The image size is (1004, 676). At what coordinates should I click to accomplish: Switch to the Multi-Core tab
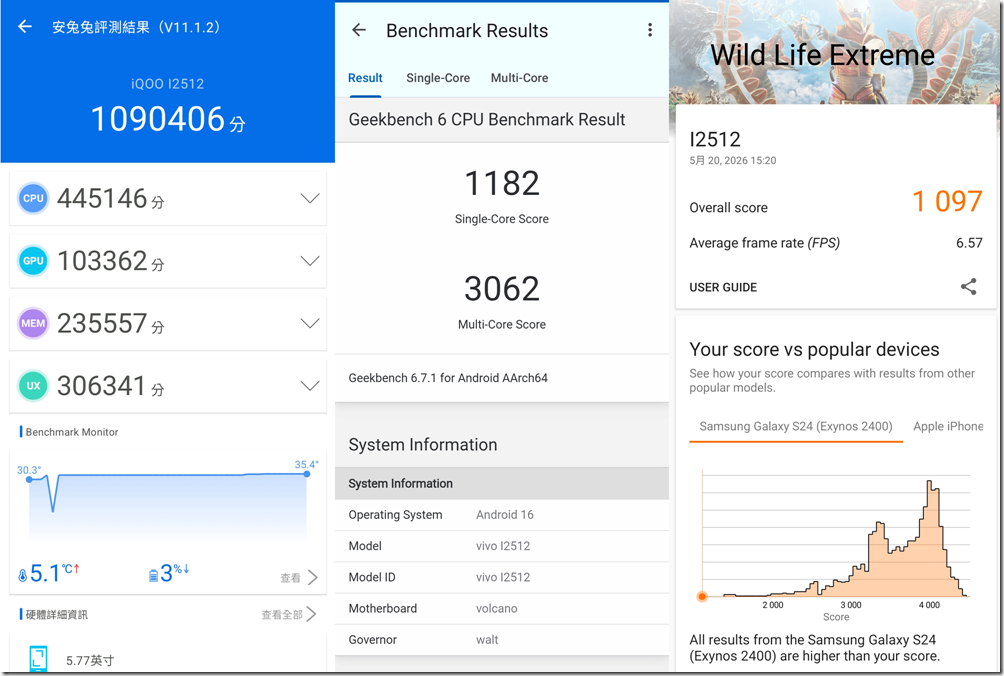coord(519,78)
